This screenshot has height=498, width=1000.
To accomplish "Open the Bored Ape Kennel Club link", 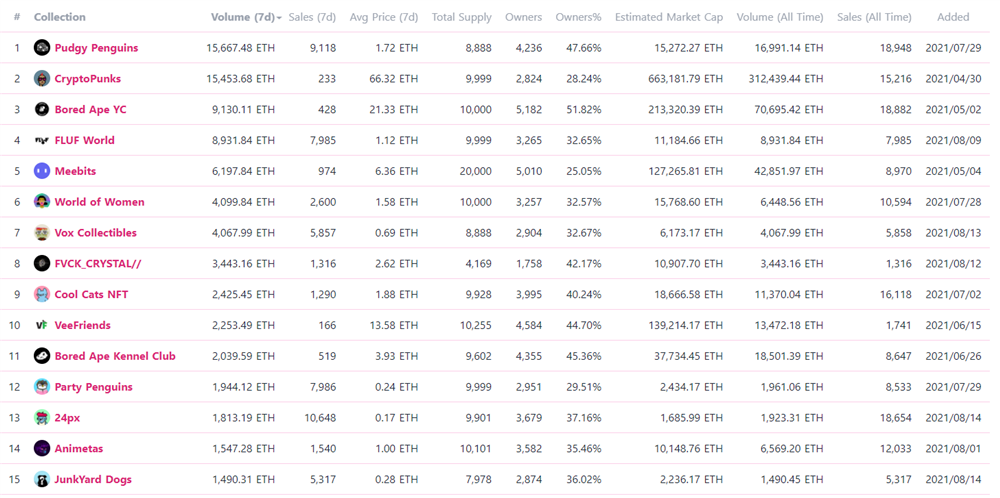I will coord(115,356).
